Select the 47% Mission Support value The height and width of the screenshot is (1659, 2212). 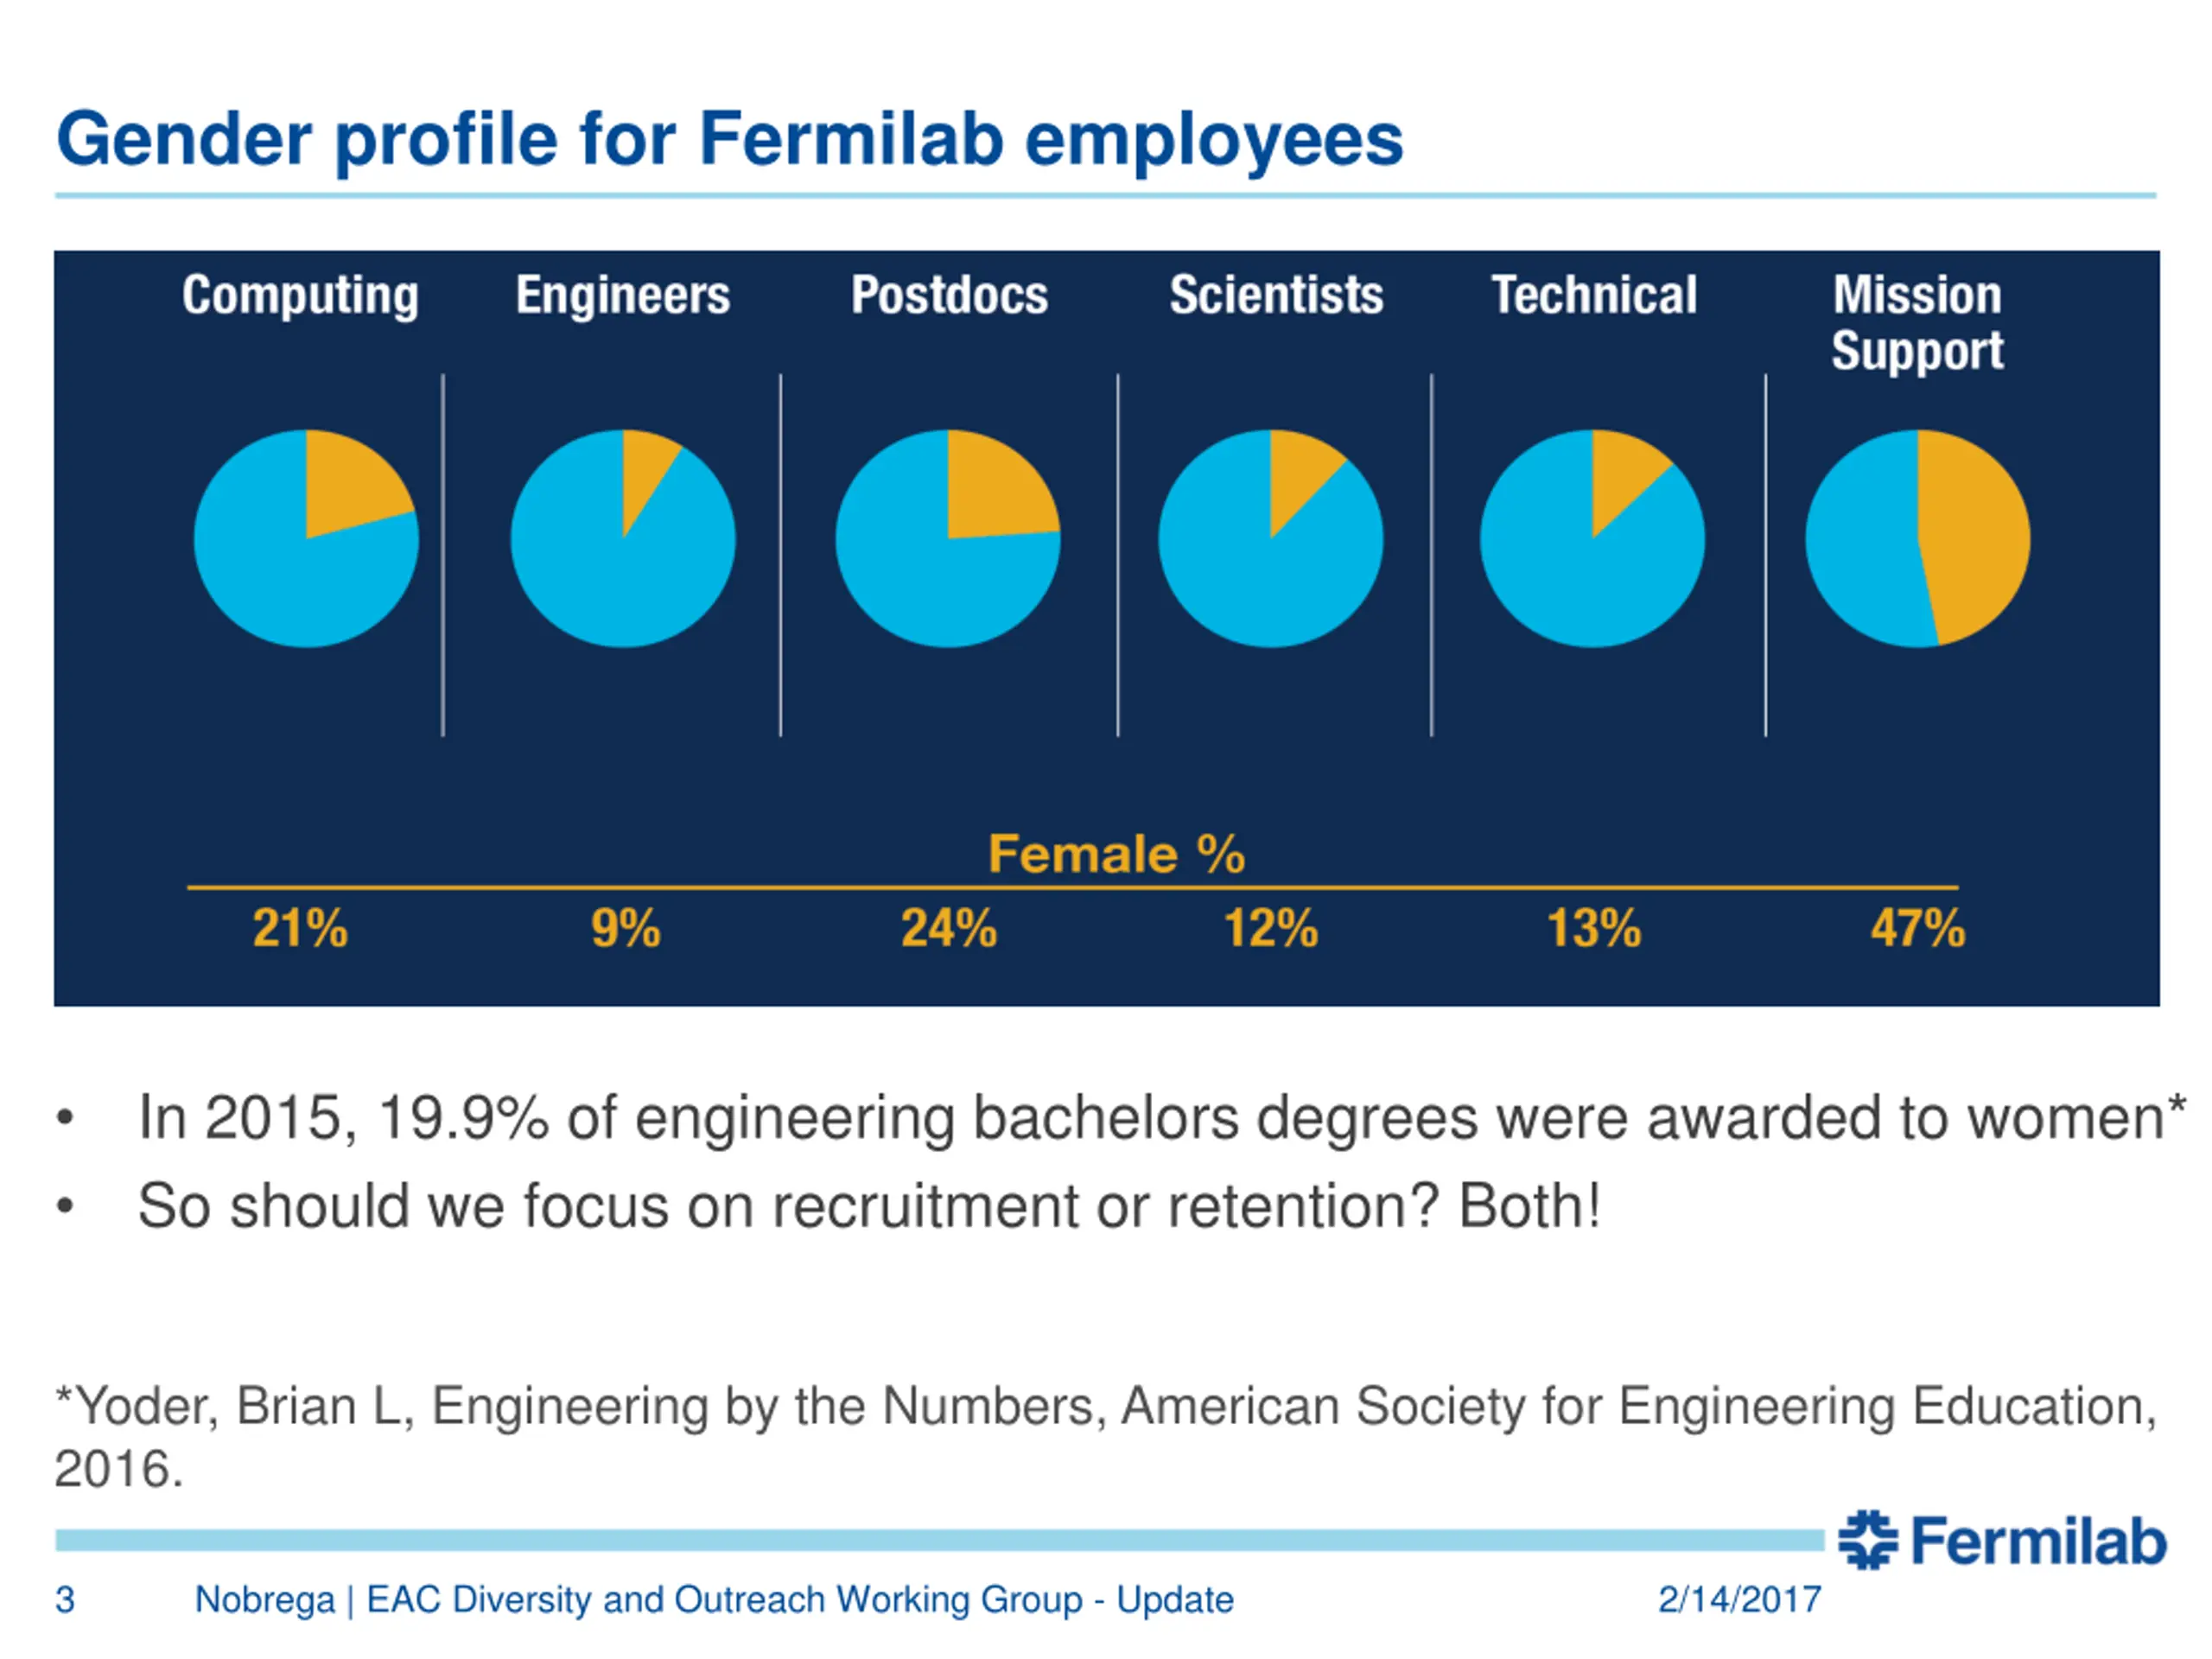pyautogui.click(x=1918, y=928)
